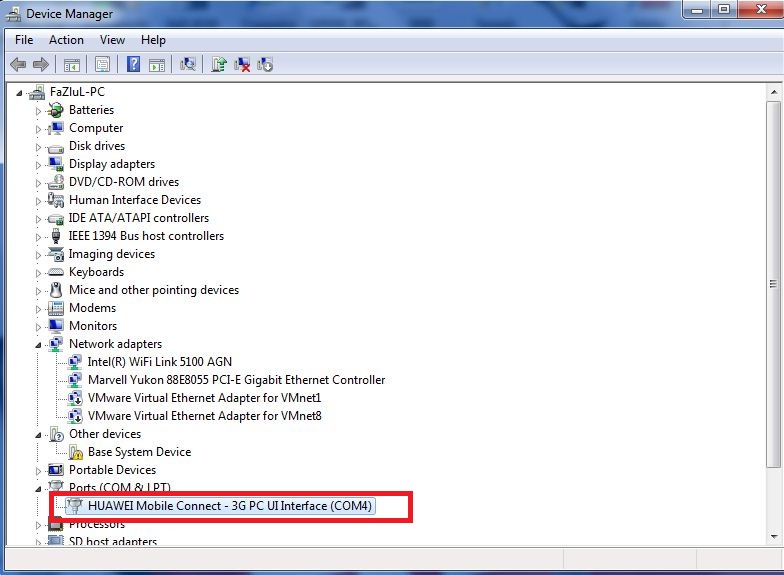Collapse the FaZluL-PC root node
This screenshot has height=575, width=784.
click(19, 93)
